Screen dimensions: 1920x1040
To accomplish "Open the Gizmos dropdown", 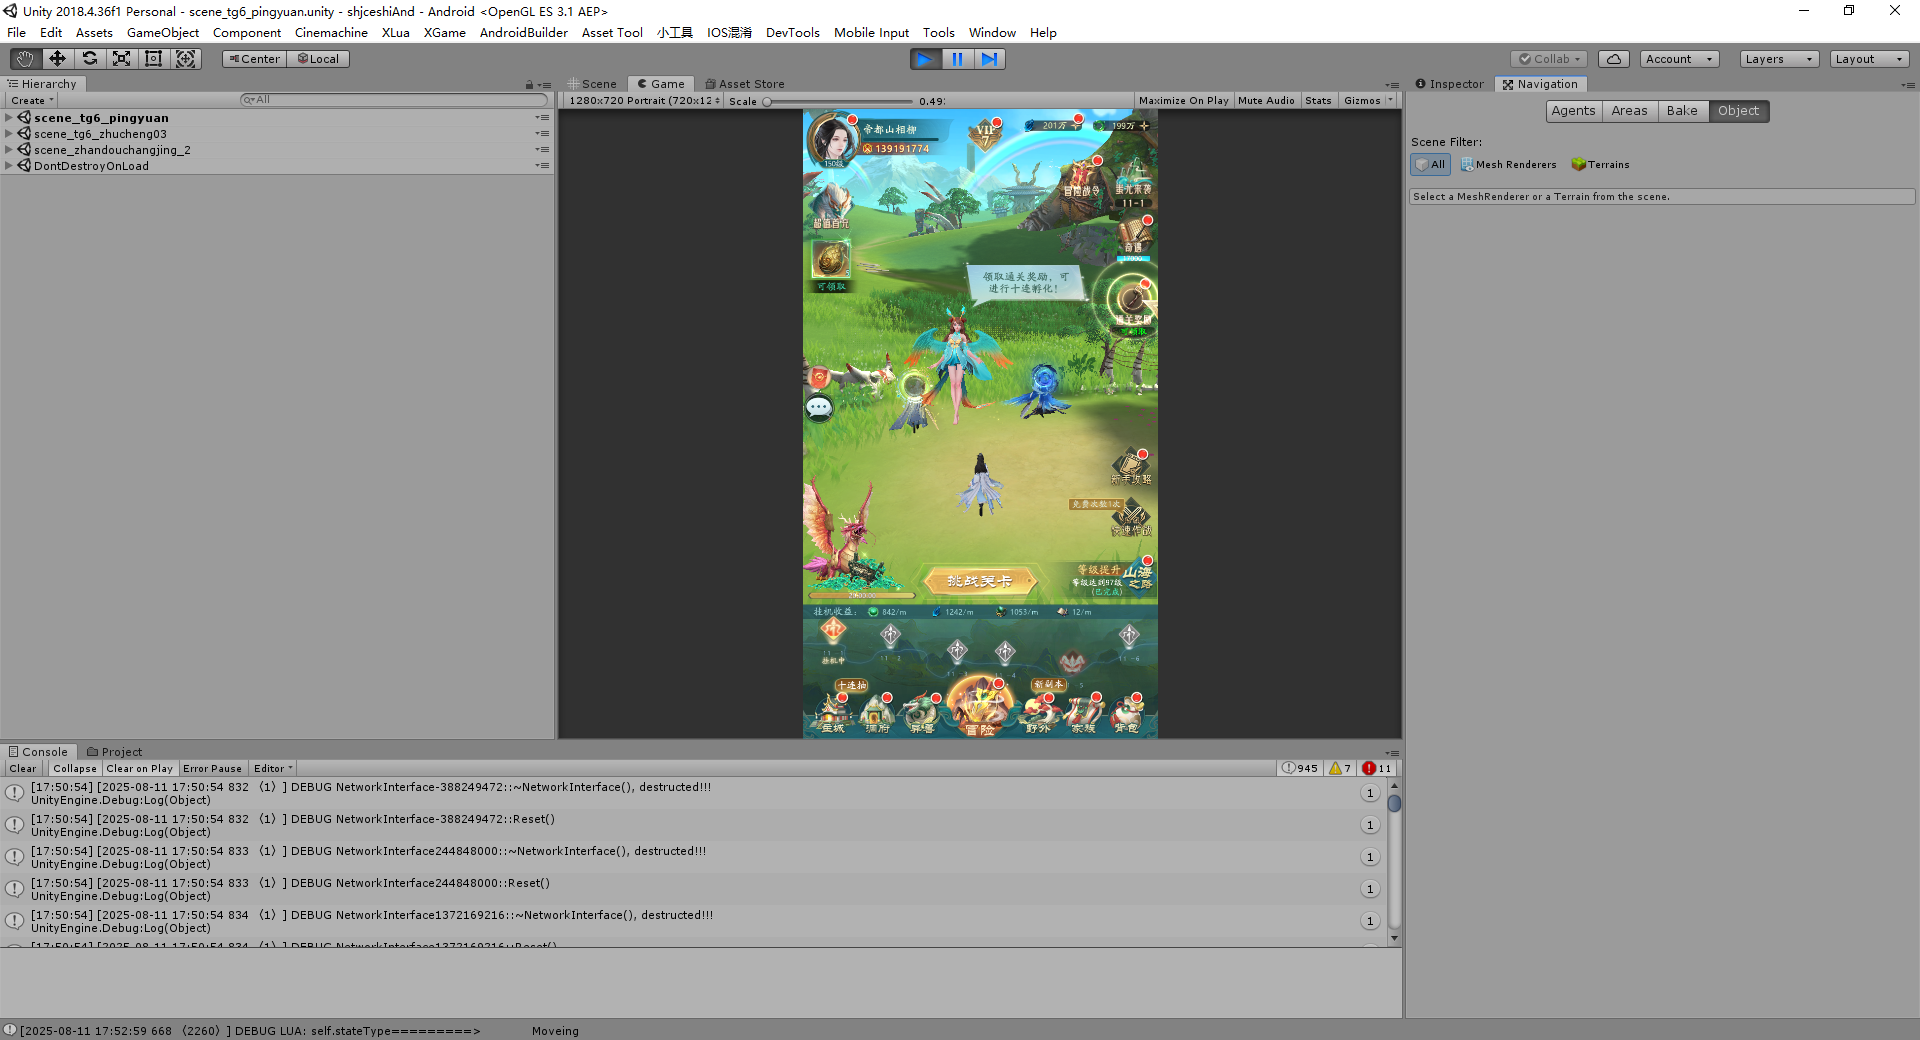I will 1368,100.
